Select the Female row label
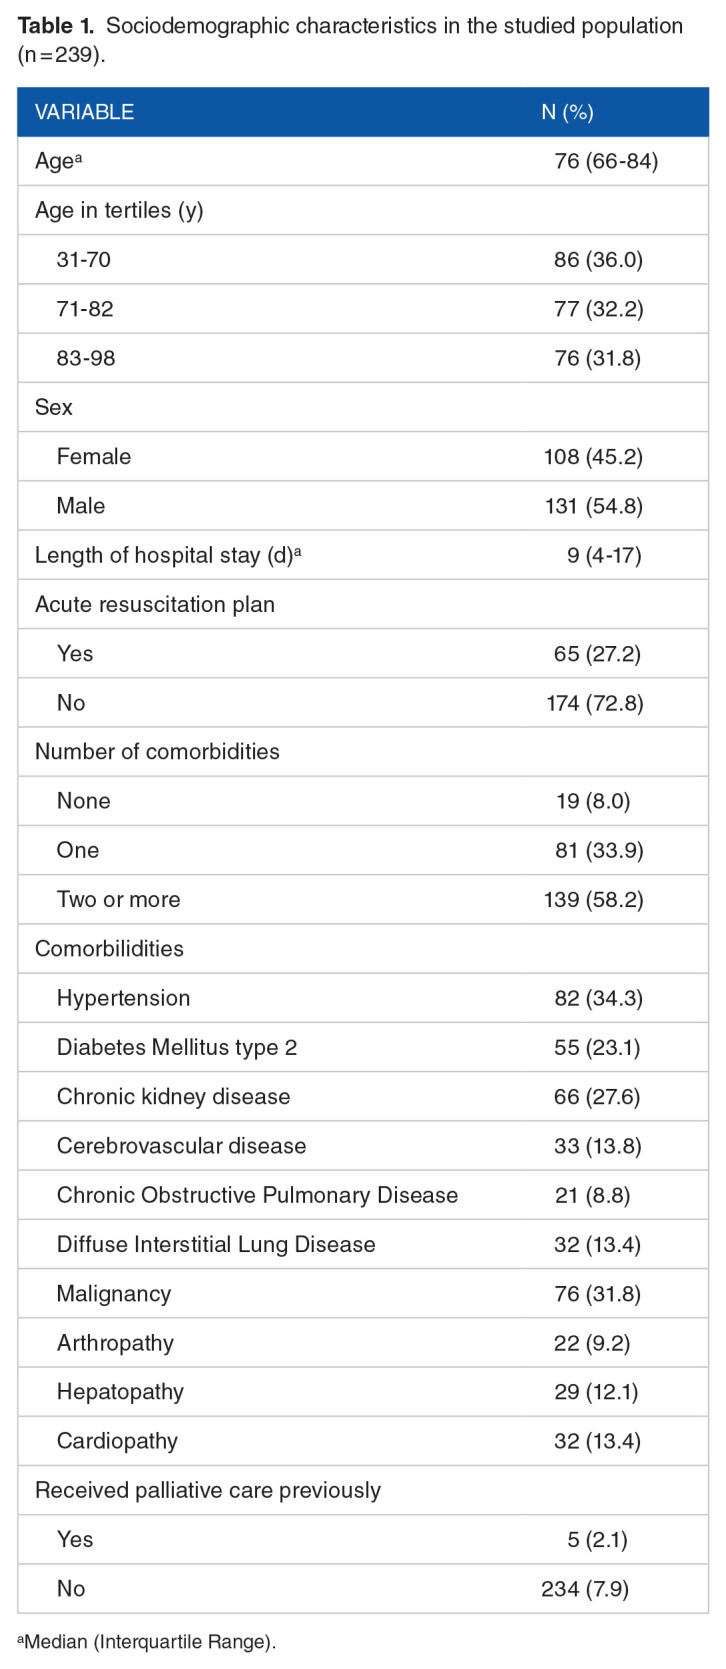 [94, 457]
